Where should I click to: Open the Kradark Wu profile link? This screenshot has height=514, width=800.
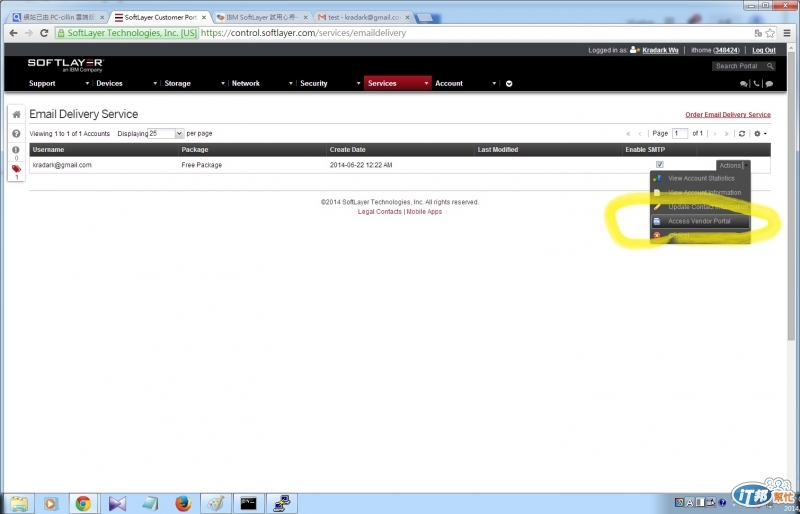click(x=660, y=50)
